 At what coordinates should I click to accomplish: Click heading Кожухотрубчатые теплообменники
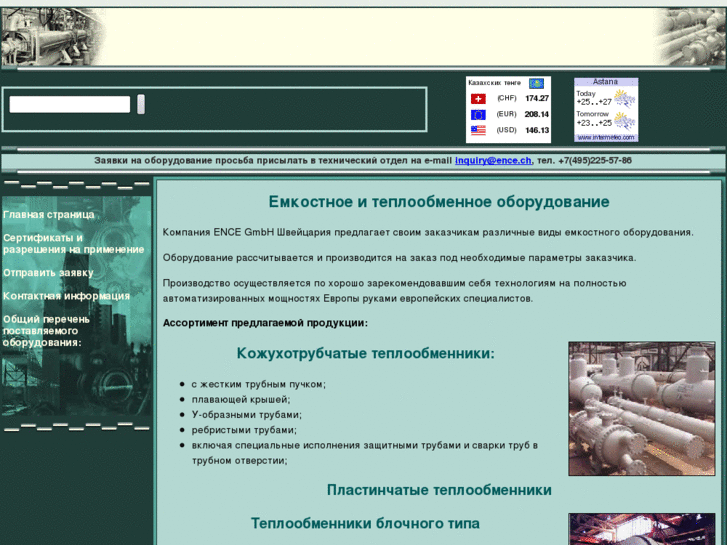coord(365,353)
